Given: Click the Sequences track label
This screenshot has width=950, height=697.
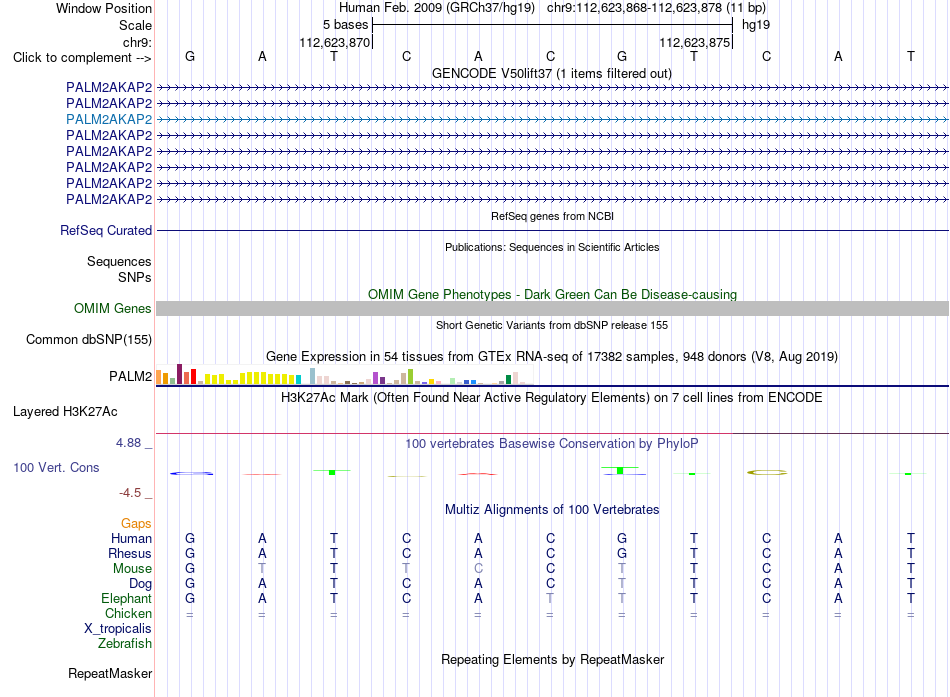Looking at the screenshot, I should (x=119, y=261).
